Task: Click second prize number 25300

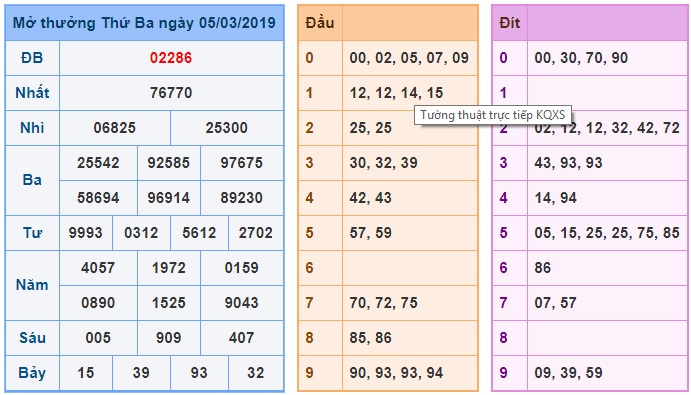Action: pos(227,128)
